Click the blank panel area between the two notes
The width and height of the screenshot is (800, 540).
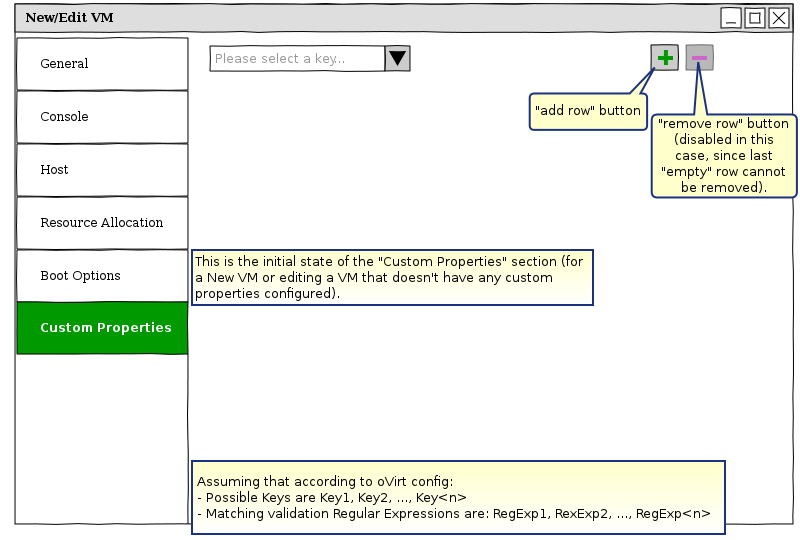[450, 380]
